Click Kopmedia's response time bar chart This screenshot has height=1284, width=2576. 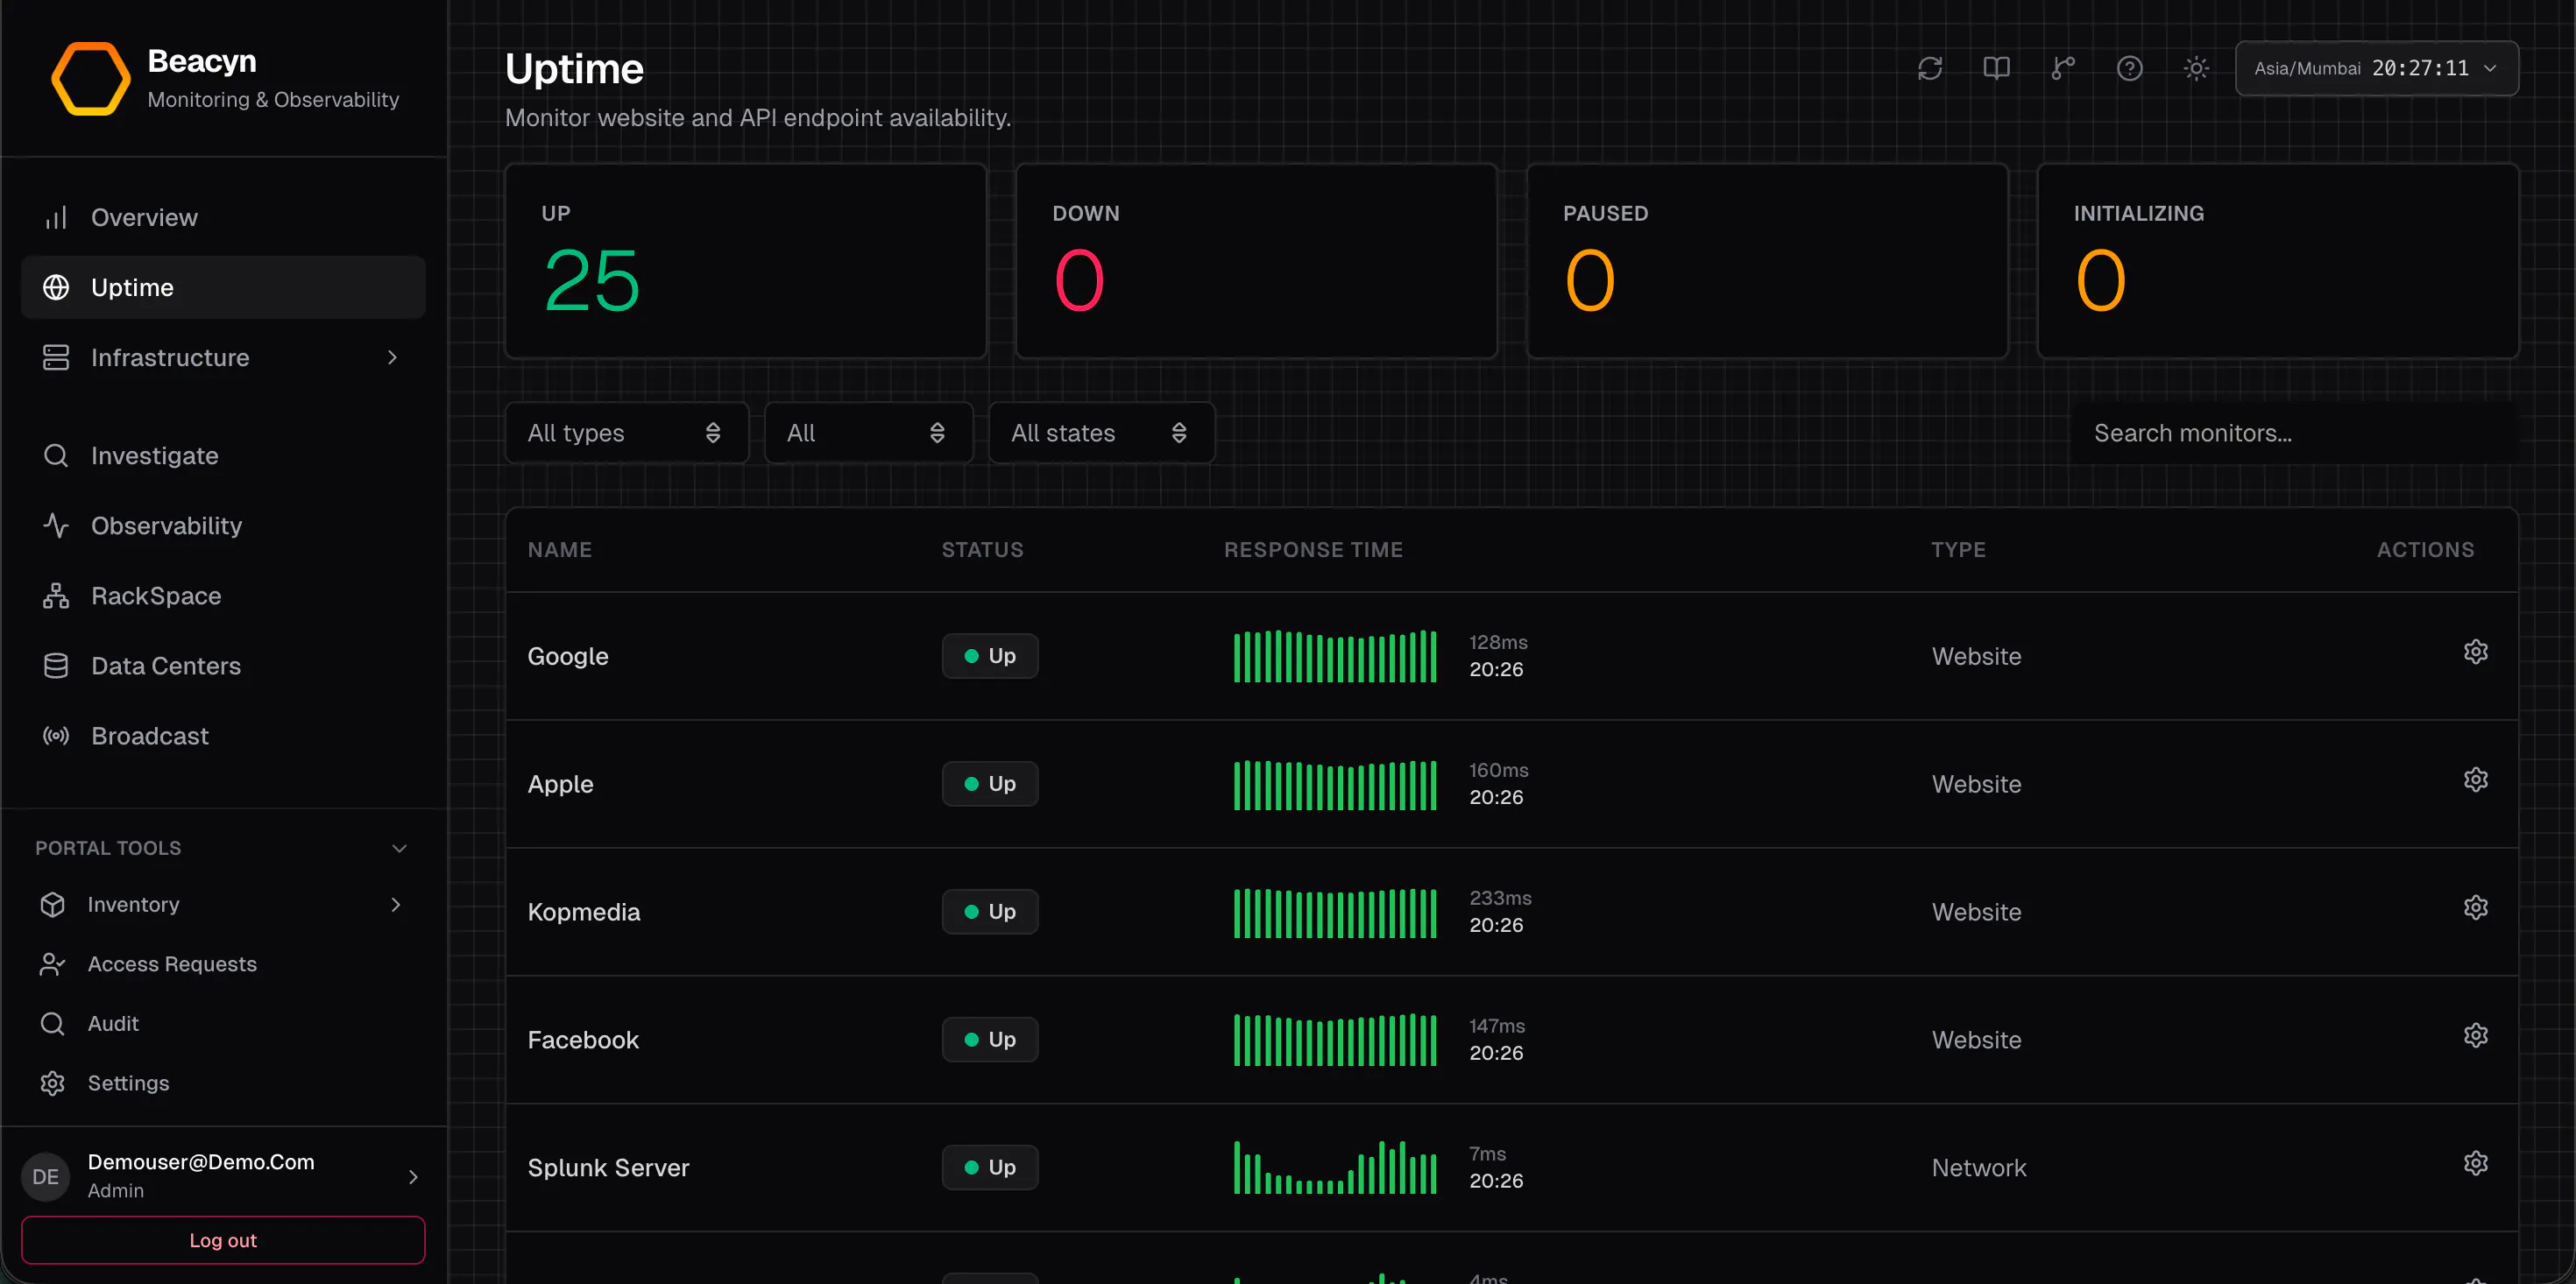click(x=1335, y=912)
